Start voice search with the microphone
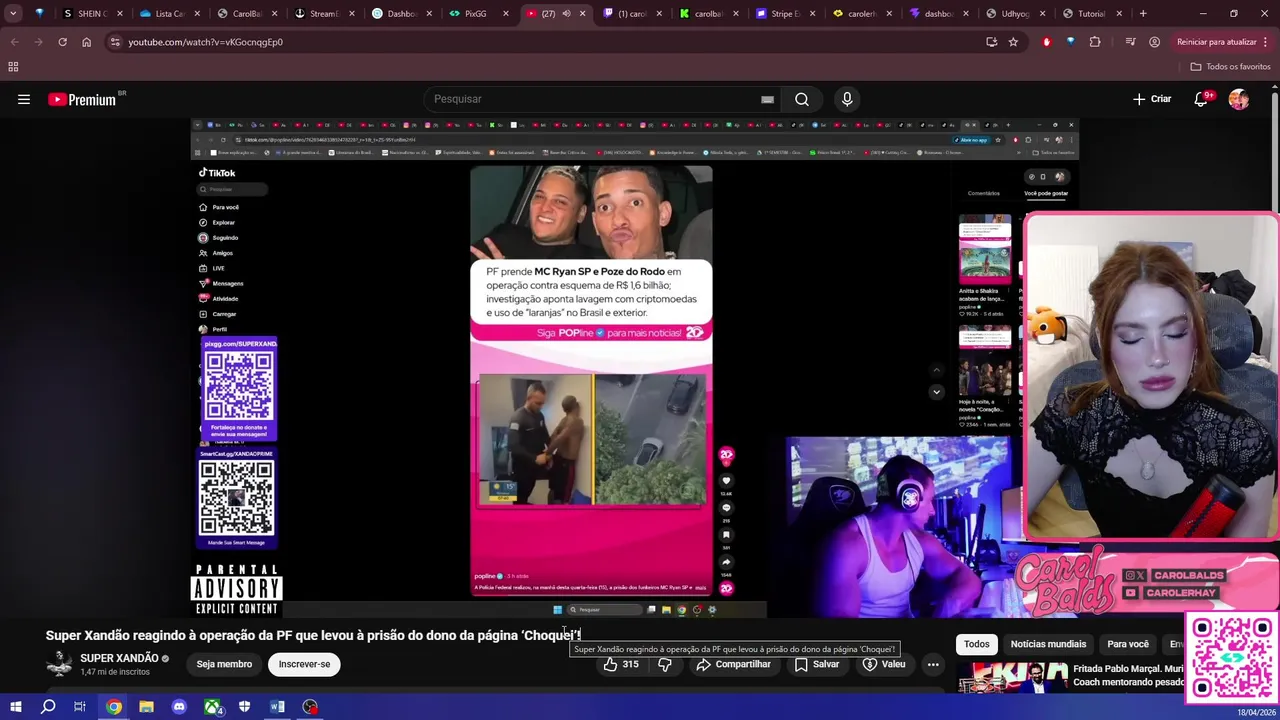1280x720 pixels. [847, 99]
